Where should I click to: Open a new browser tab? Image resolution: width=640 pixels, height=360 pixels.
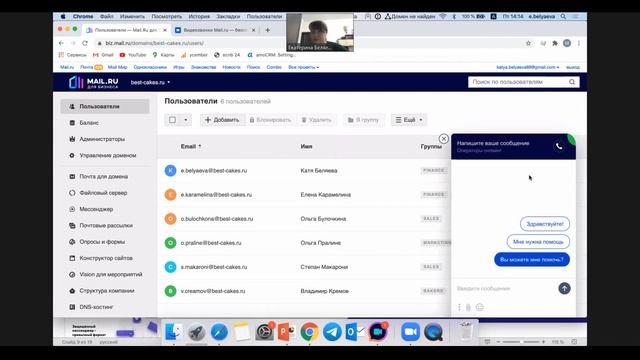click(x=268, y=30)
